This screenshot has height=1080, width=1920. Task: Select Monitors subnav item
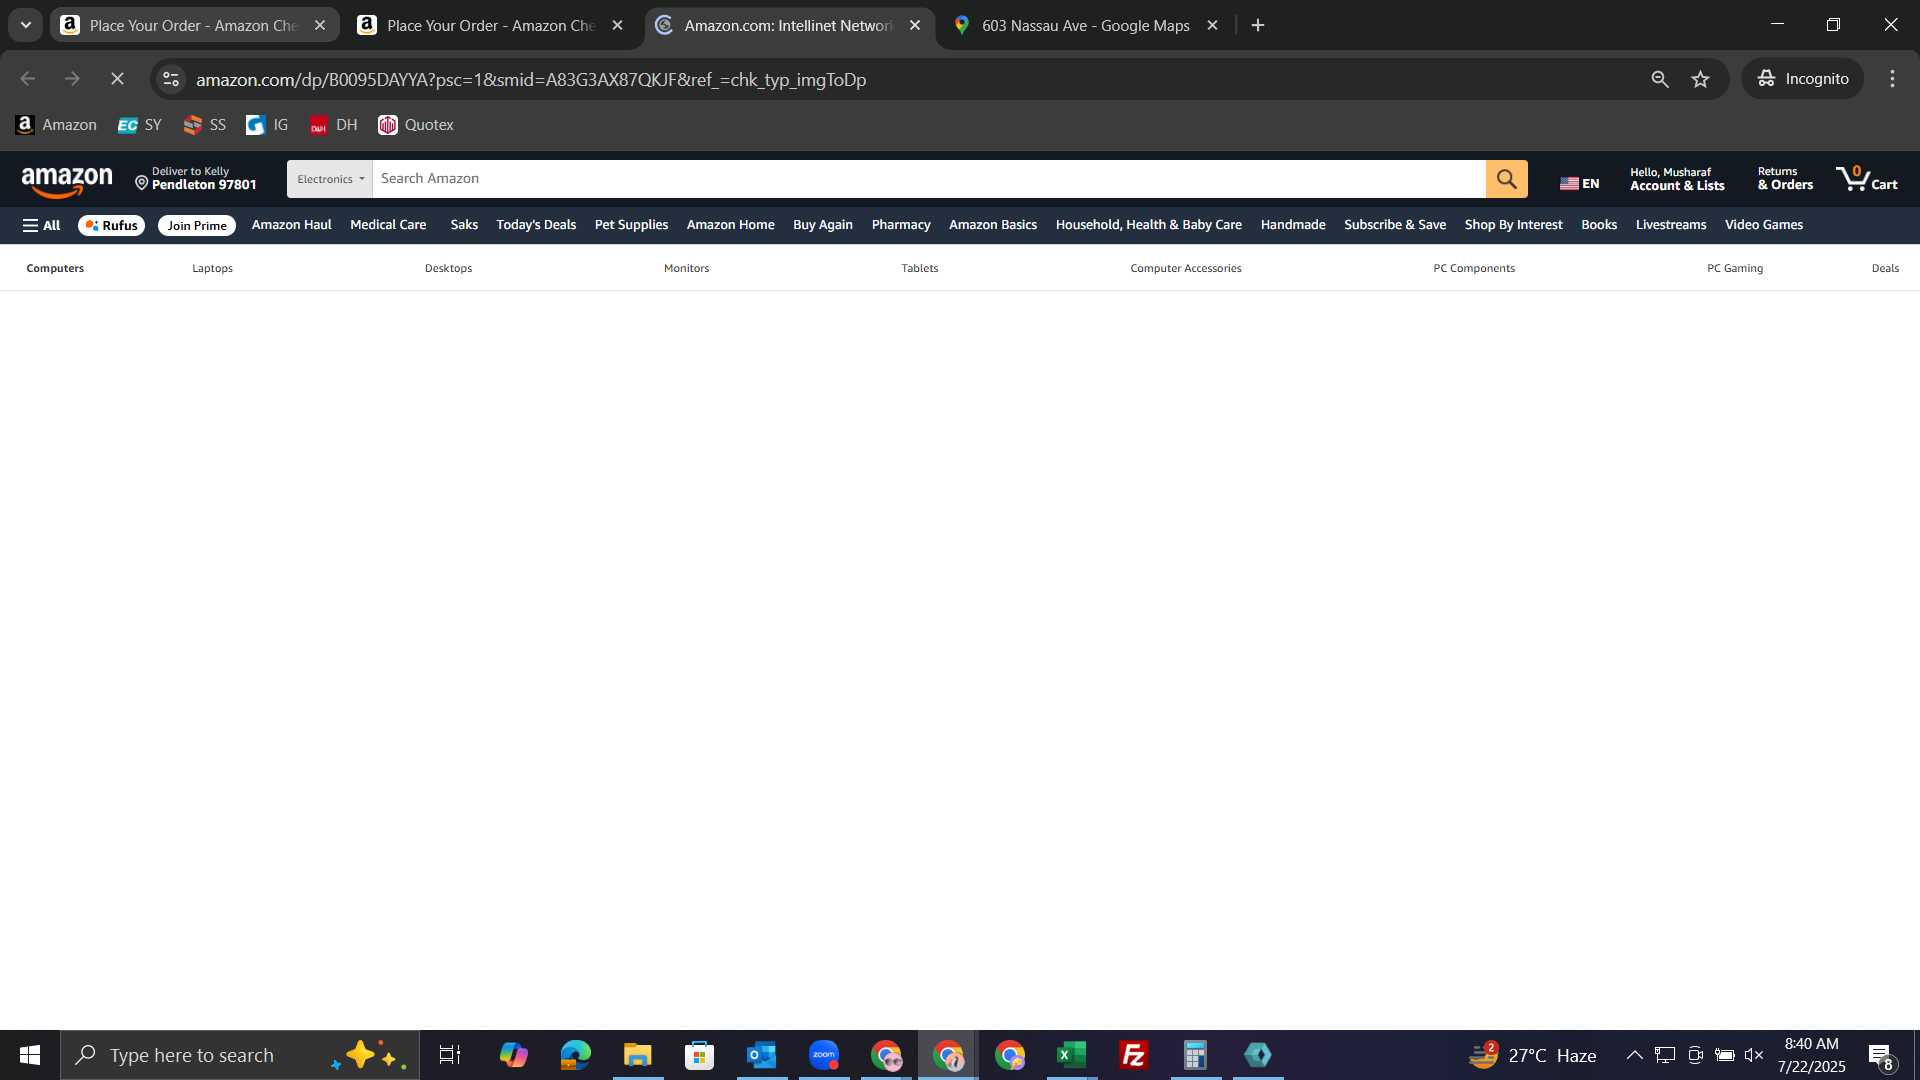(686, 268)
